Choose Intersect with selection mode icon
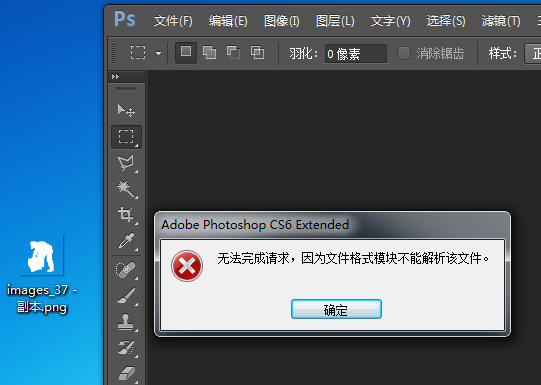The image size is (541, 385). tap(257, 53)
